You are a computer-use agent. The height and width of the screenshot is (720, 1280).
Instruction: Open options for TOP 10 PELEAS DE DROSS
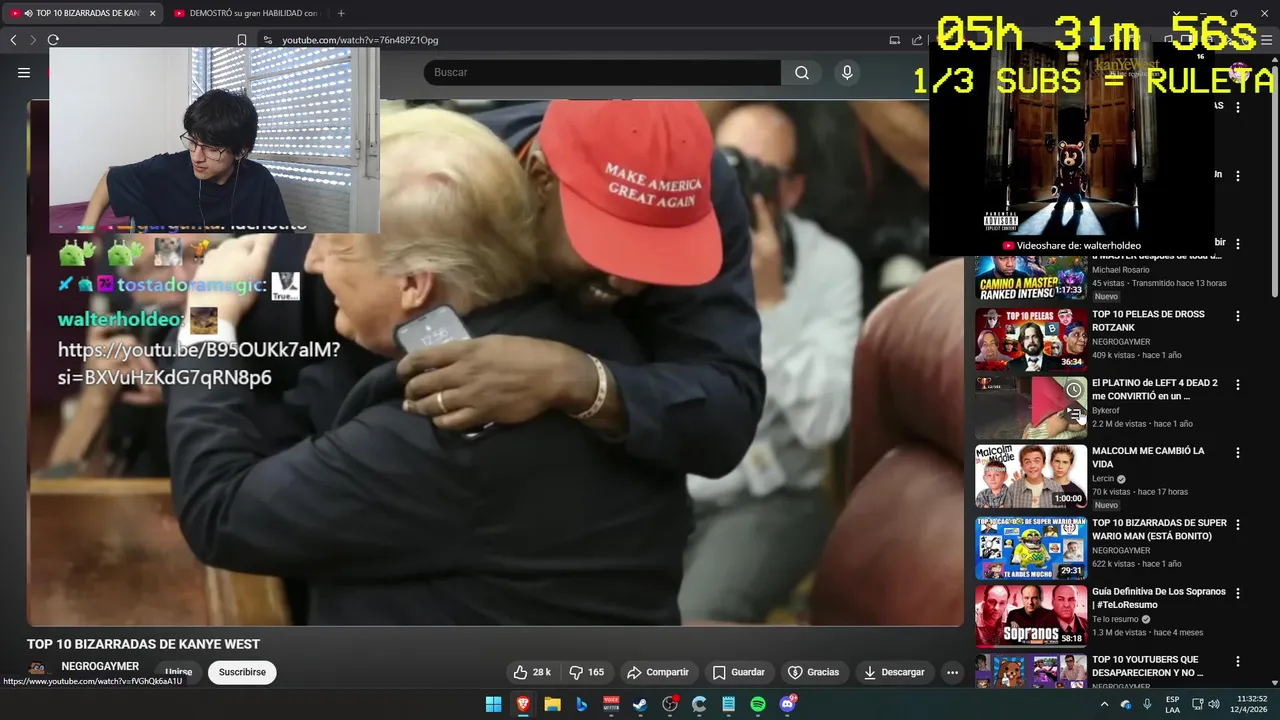[1238, 316]
